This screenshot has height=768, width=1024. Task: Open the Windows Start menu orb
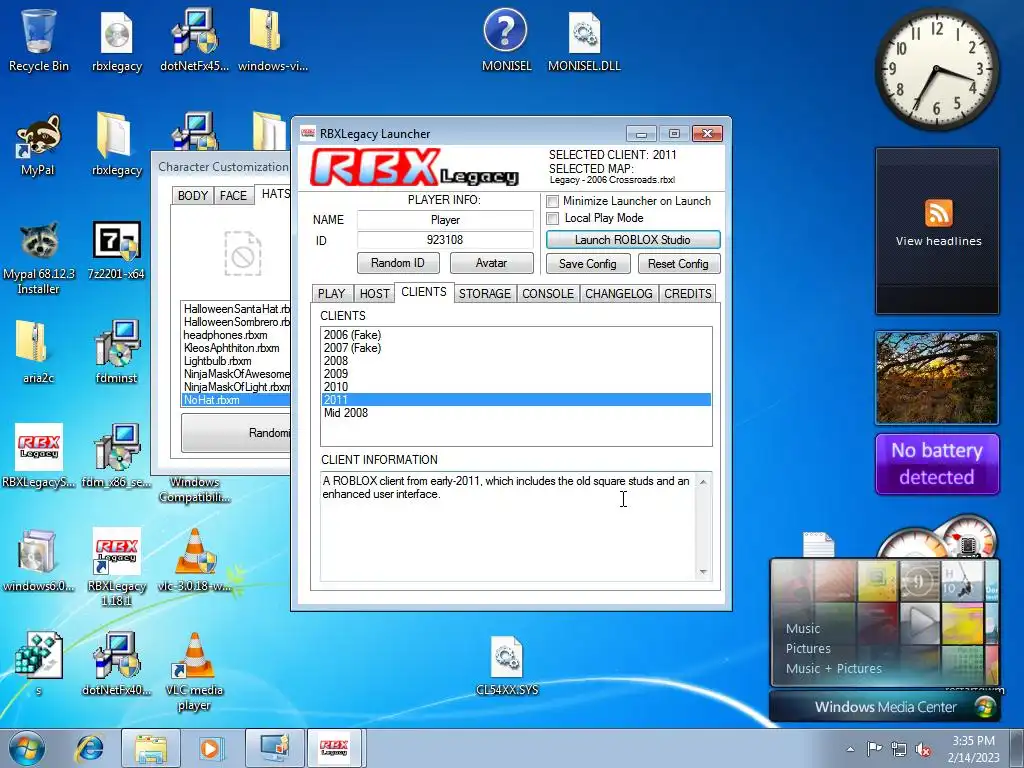(x=27, y=748)
